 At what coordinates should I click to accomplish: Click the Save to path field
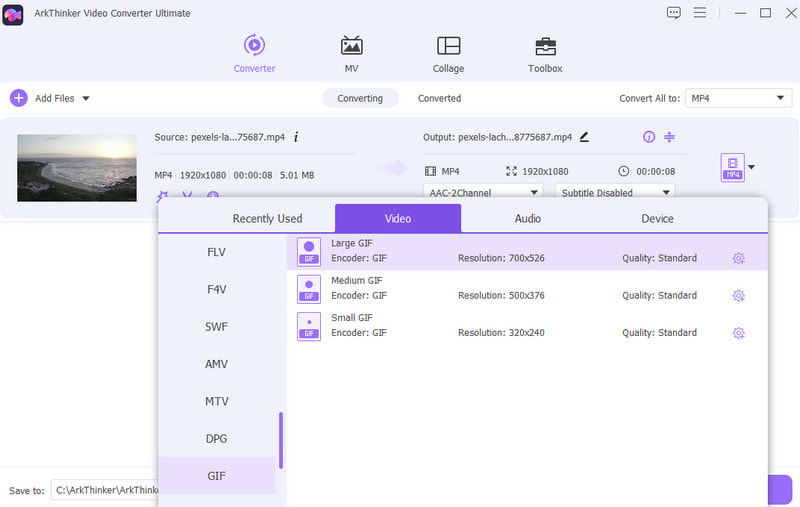(105, 490)
